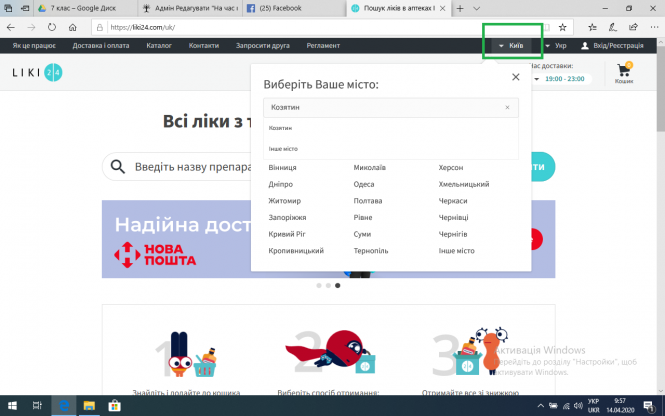The image size is (665, 416).
Task: Open the Доставка і оплата menu item
Action: pyautogui.click(x=102, y=46)
